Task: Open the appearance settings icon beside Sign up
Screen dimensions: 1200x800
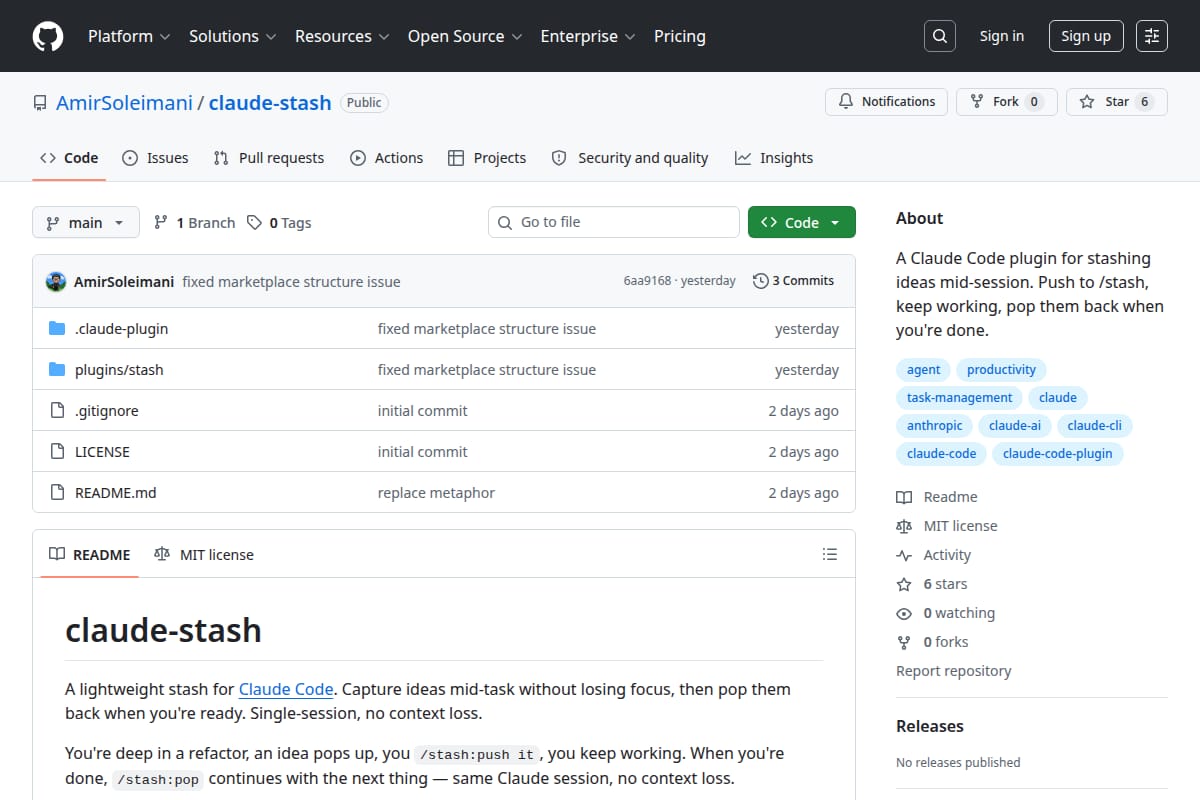Action: (1152, 36)
